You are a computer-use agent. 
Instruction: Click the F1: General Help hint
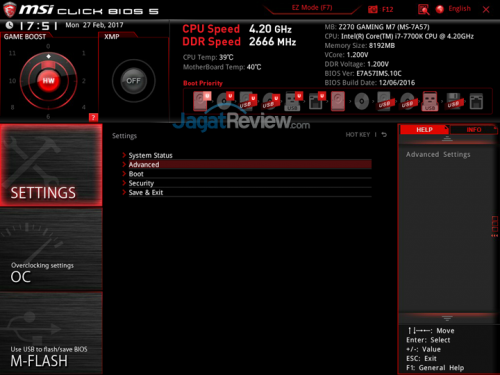pyautogui.click(x=435, y=368)
